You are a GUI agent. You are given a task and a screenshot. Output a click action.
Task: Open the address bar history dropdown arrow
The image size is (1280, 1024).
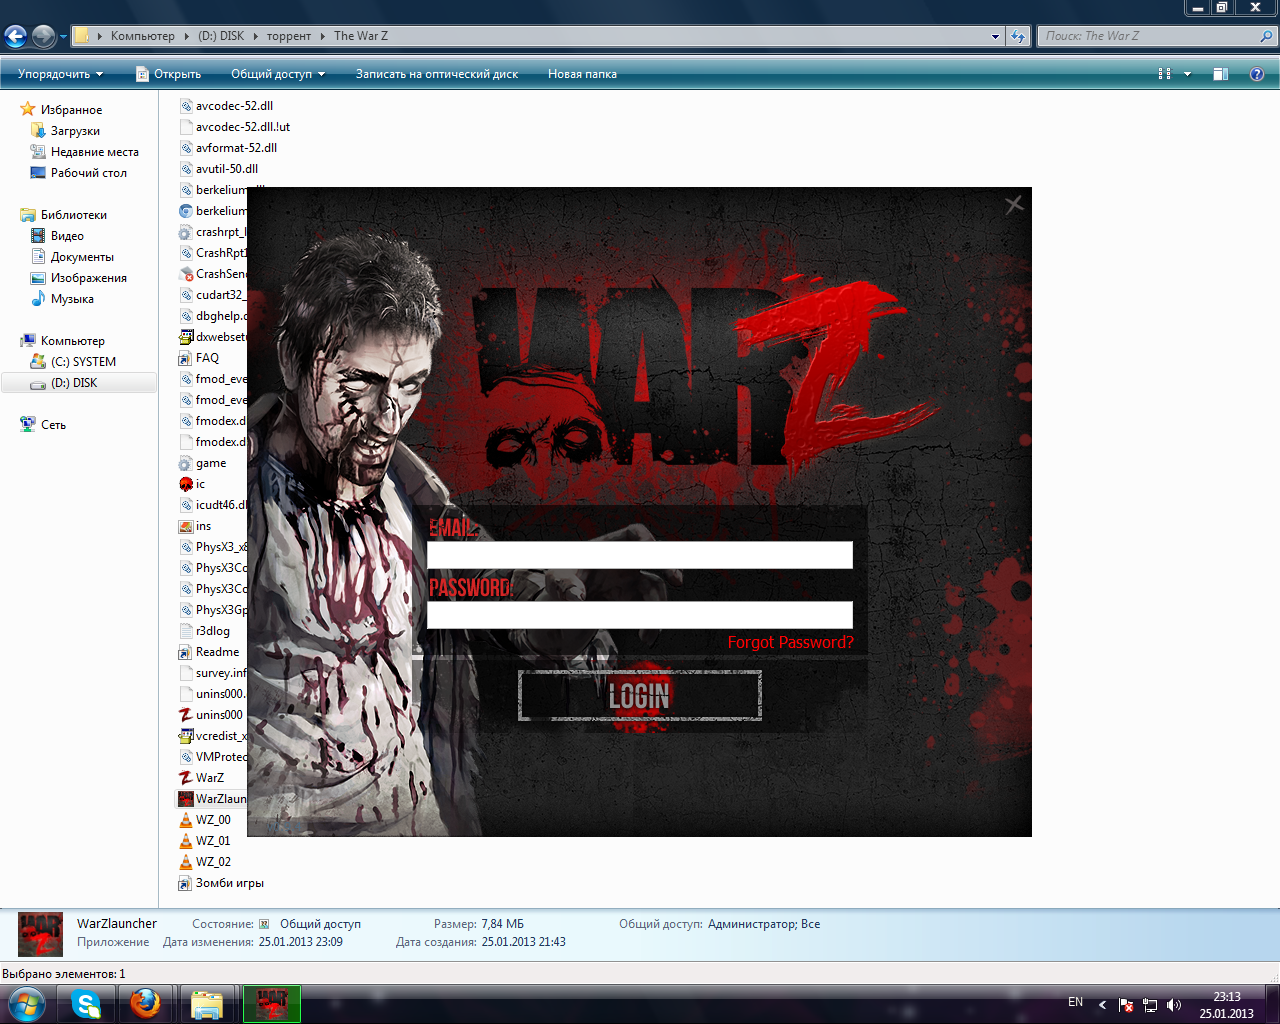(x=995, y=36)
